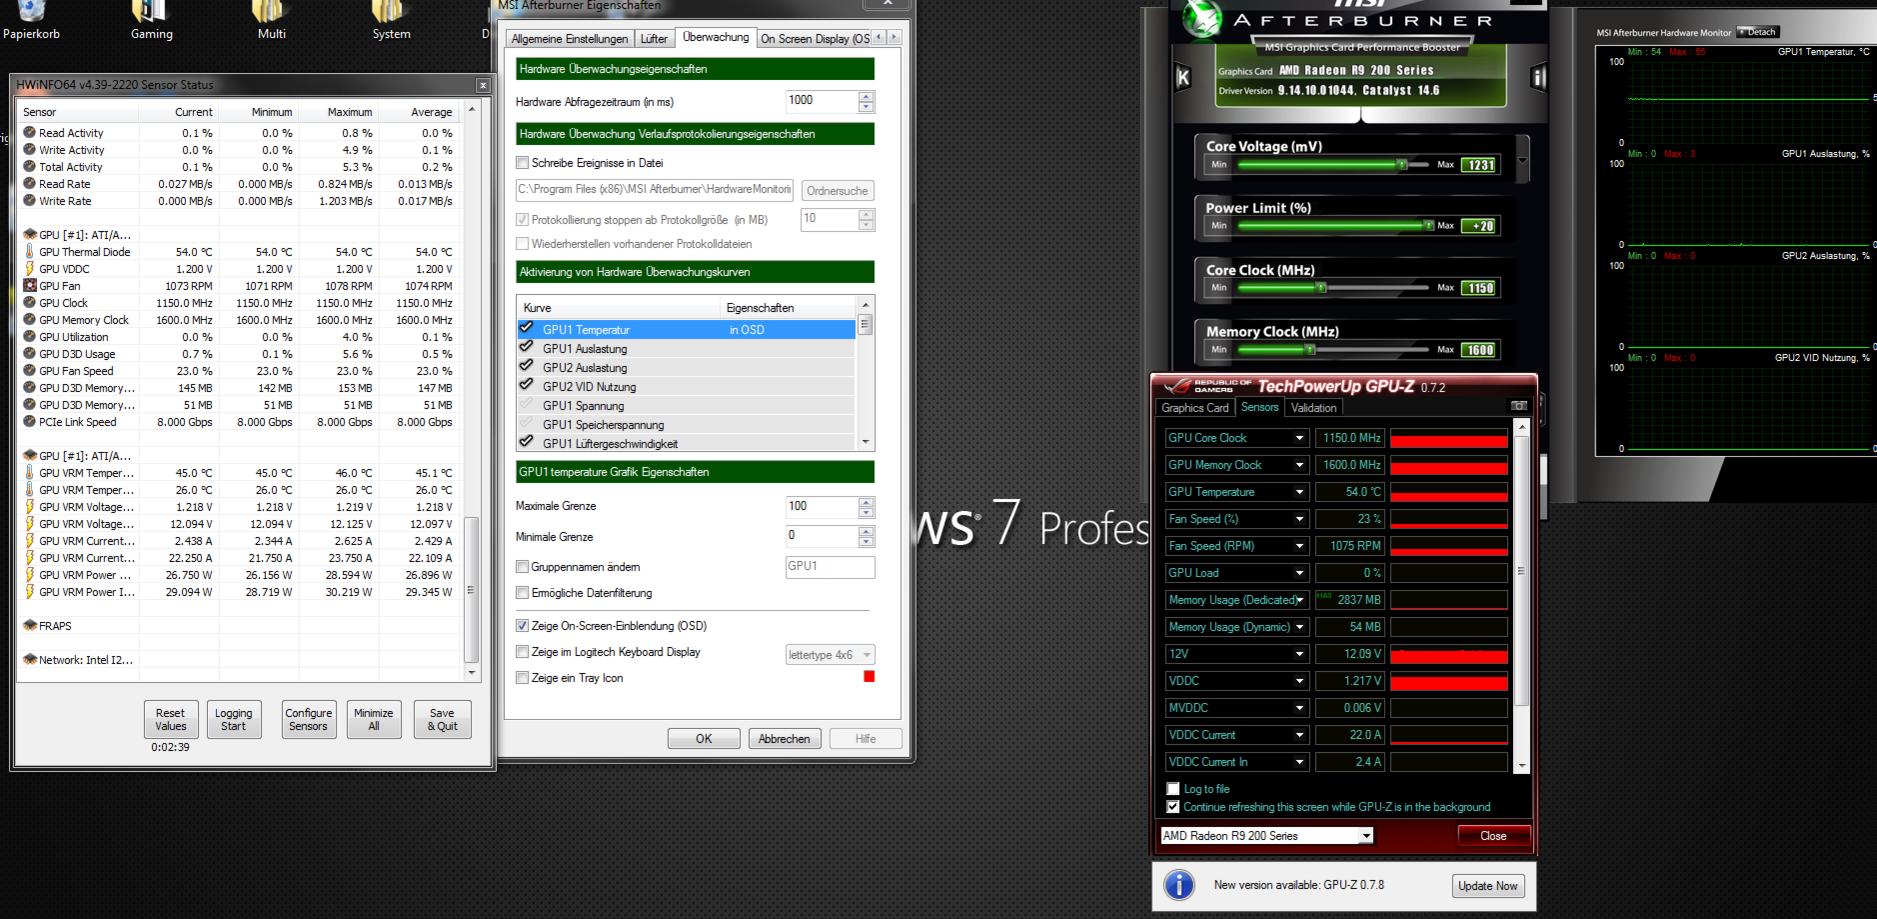Click Configure Sensors in HWiNFO
Screen dimensions: 1877x919
(x=308, y=720)
